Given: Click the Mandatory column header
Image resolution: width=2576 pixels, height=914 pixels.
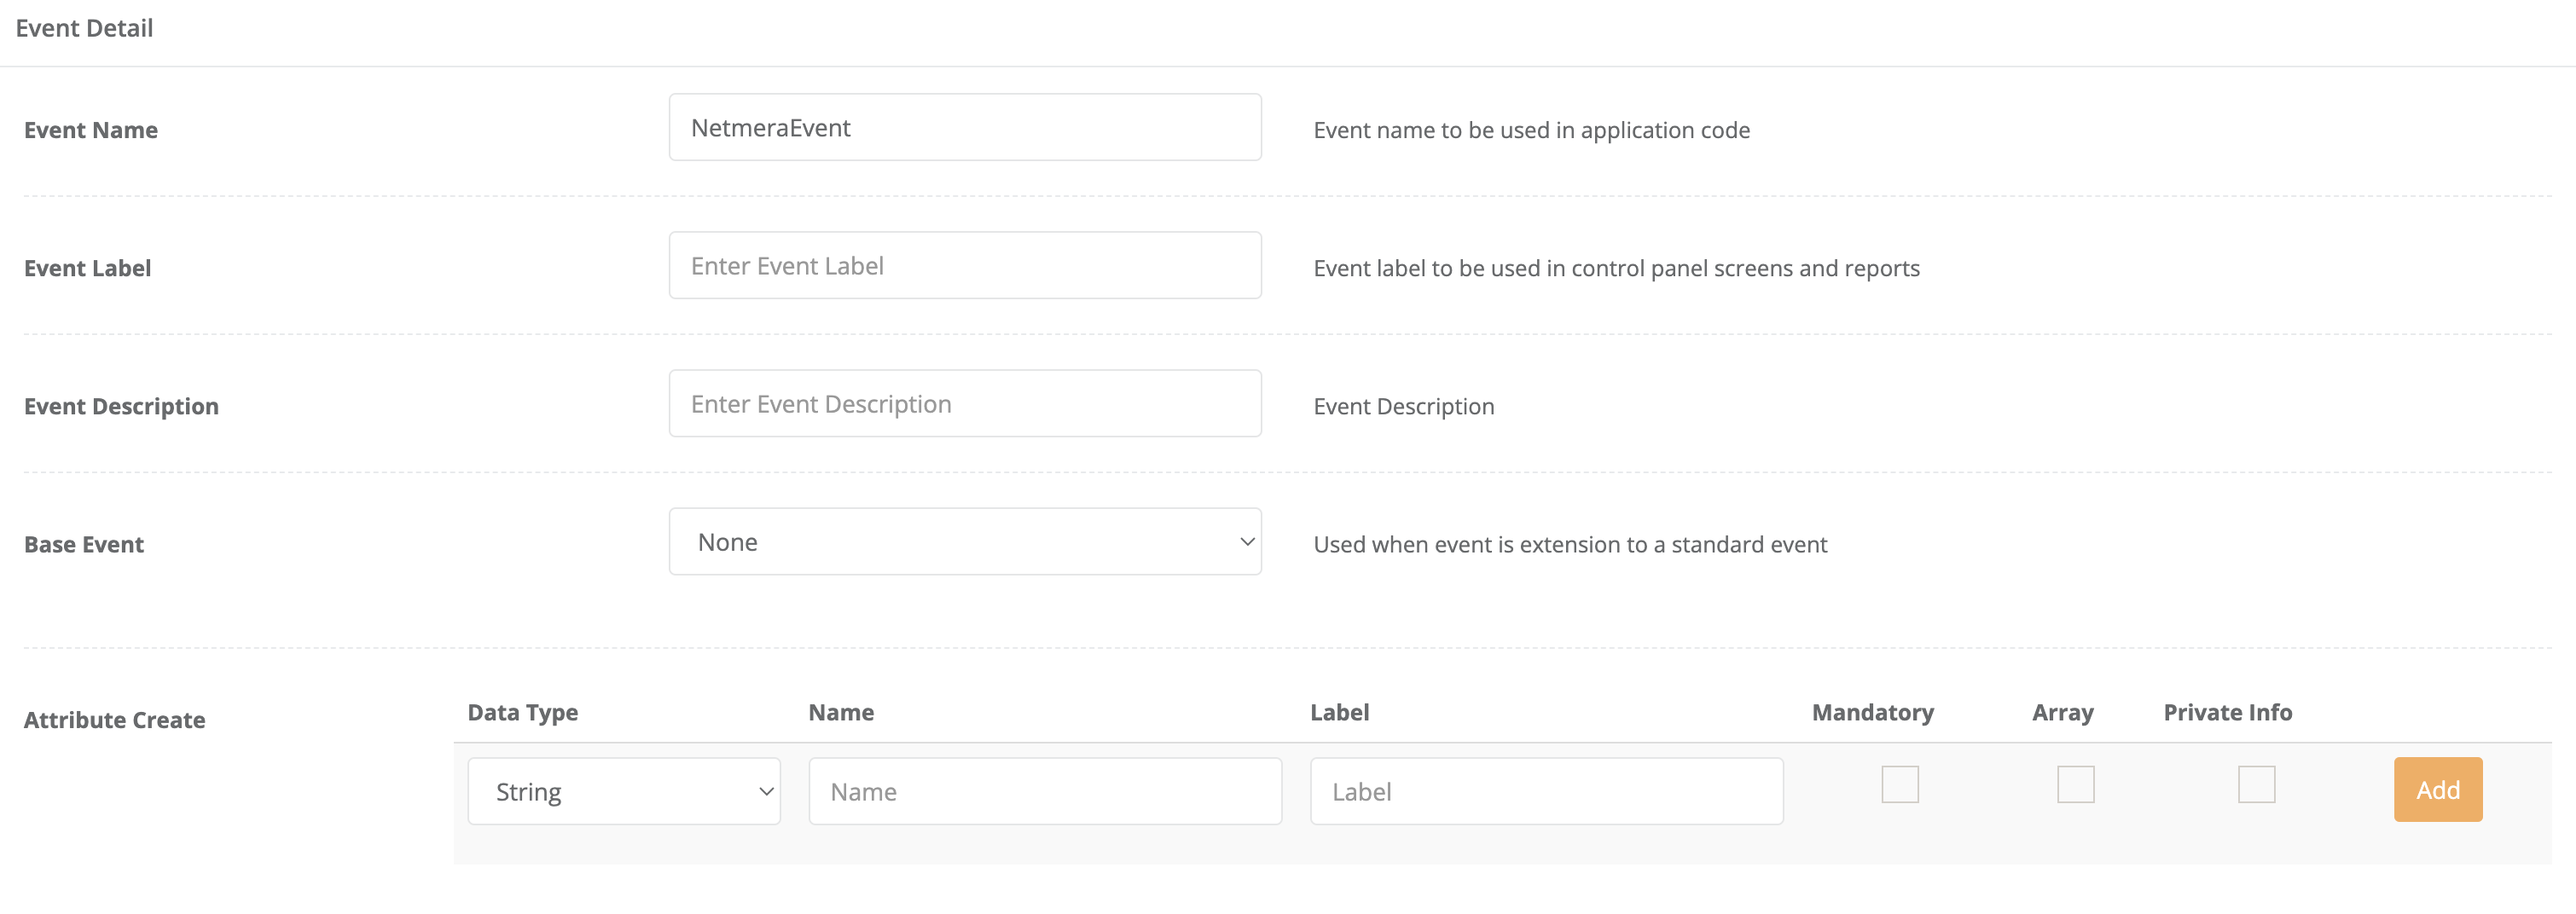Looking at the screenshot, I should tap(1872, 713).
